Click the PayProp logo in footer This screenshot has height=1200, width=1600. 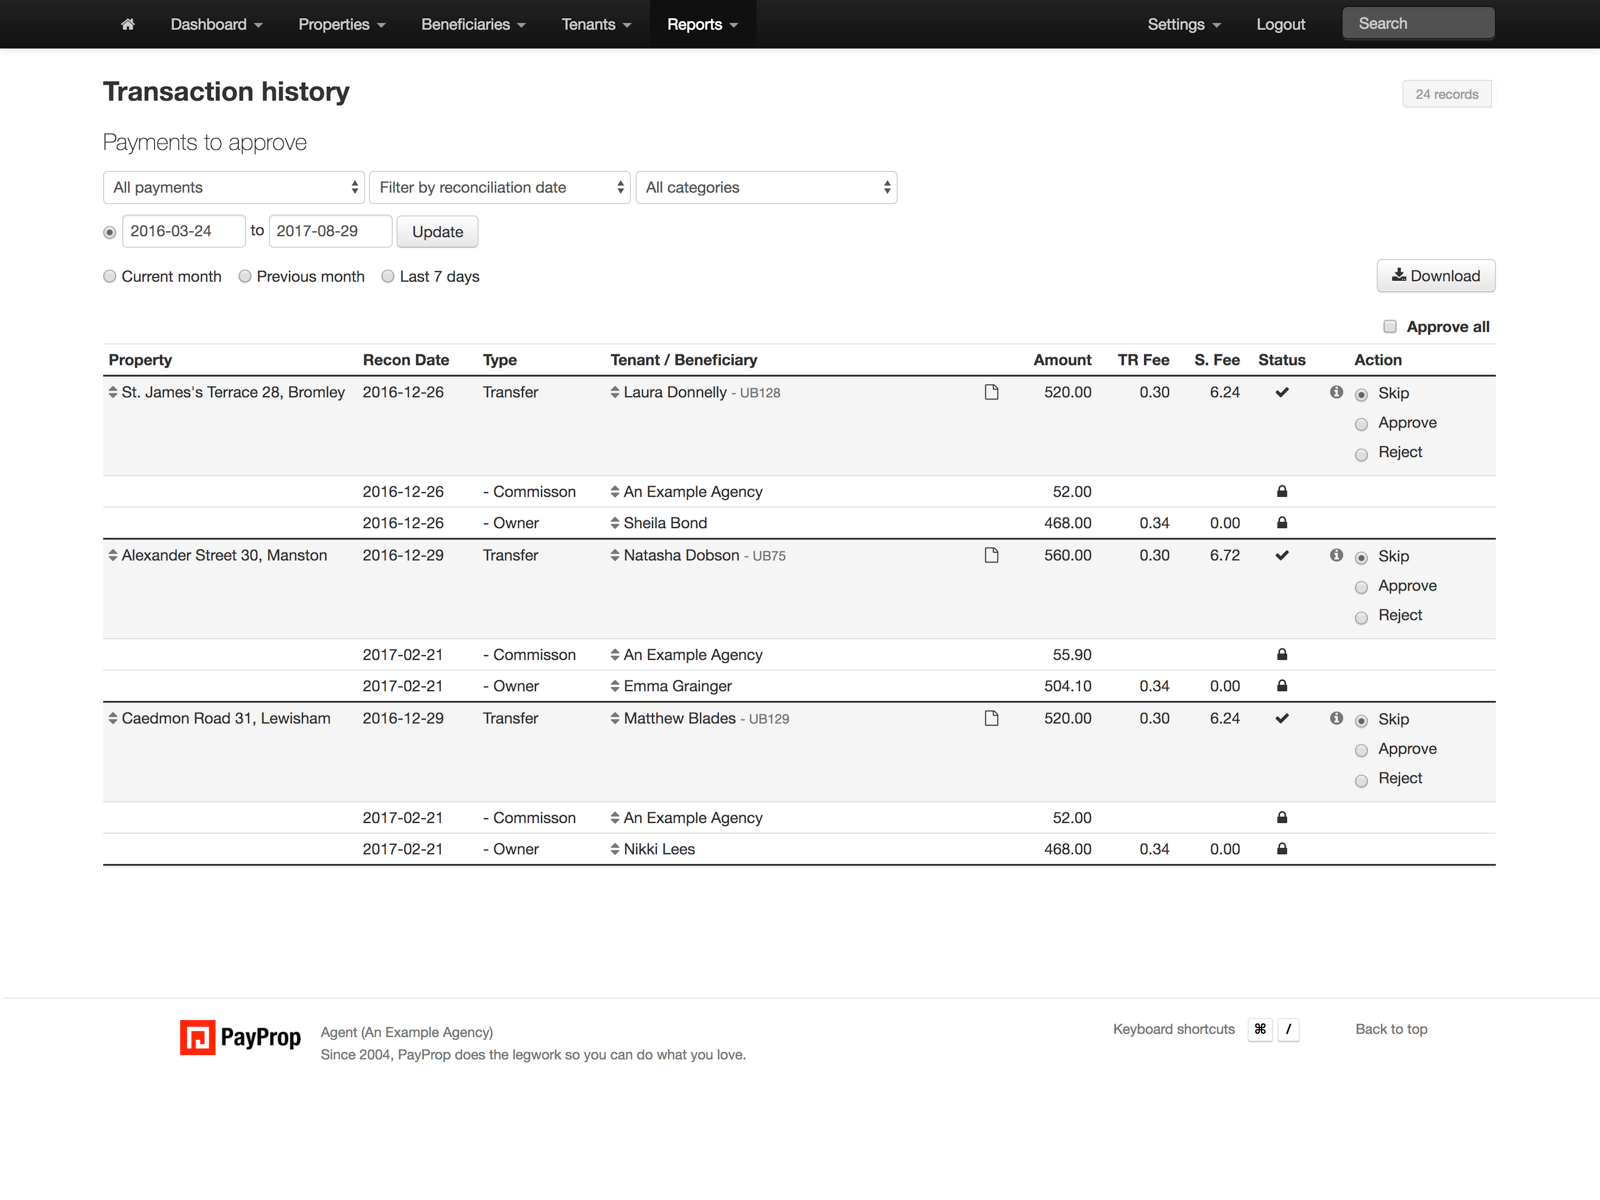[240, 1037]
